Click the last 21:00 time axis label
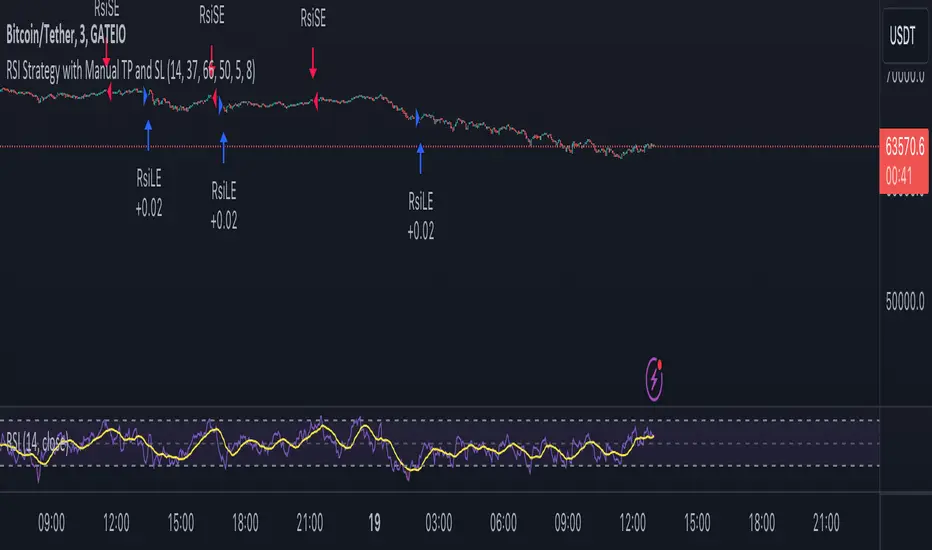The width and height of the screenshot is (932, 550). [x=826, y=523]
